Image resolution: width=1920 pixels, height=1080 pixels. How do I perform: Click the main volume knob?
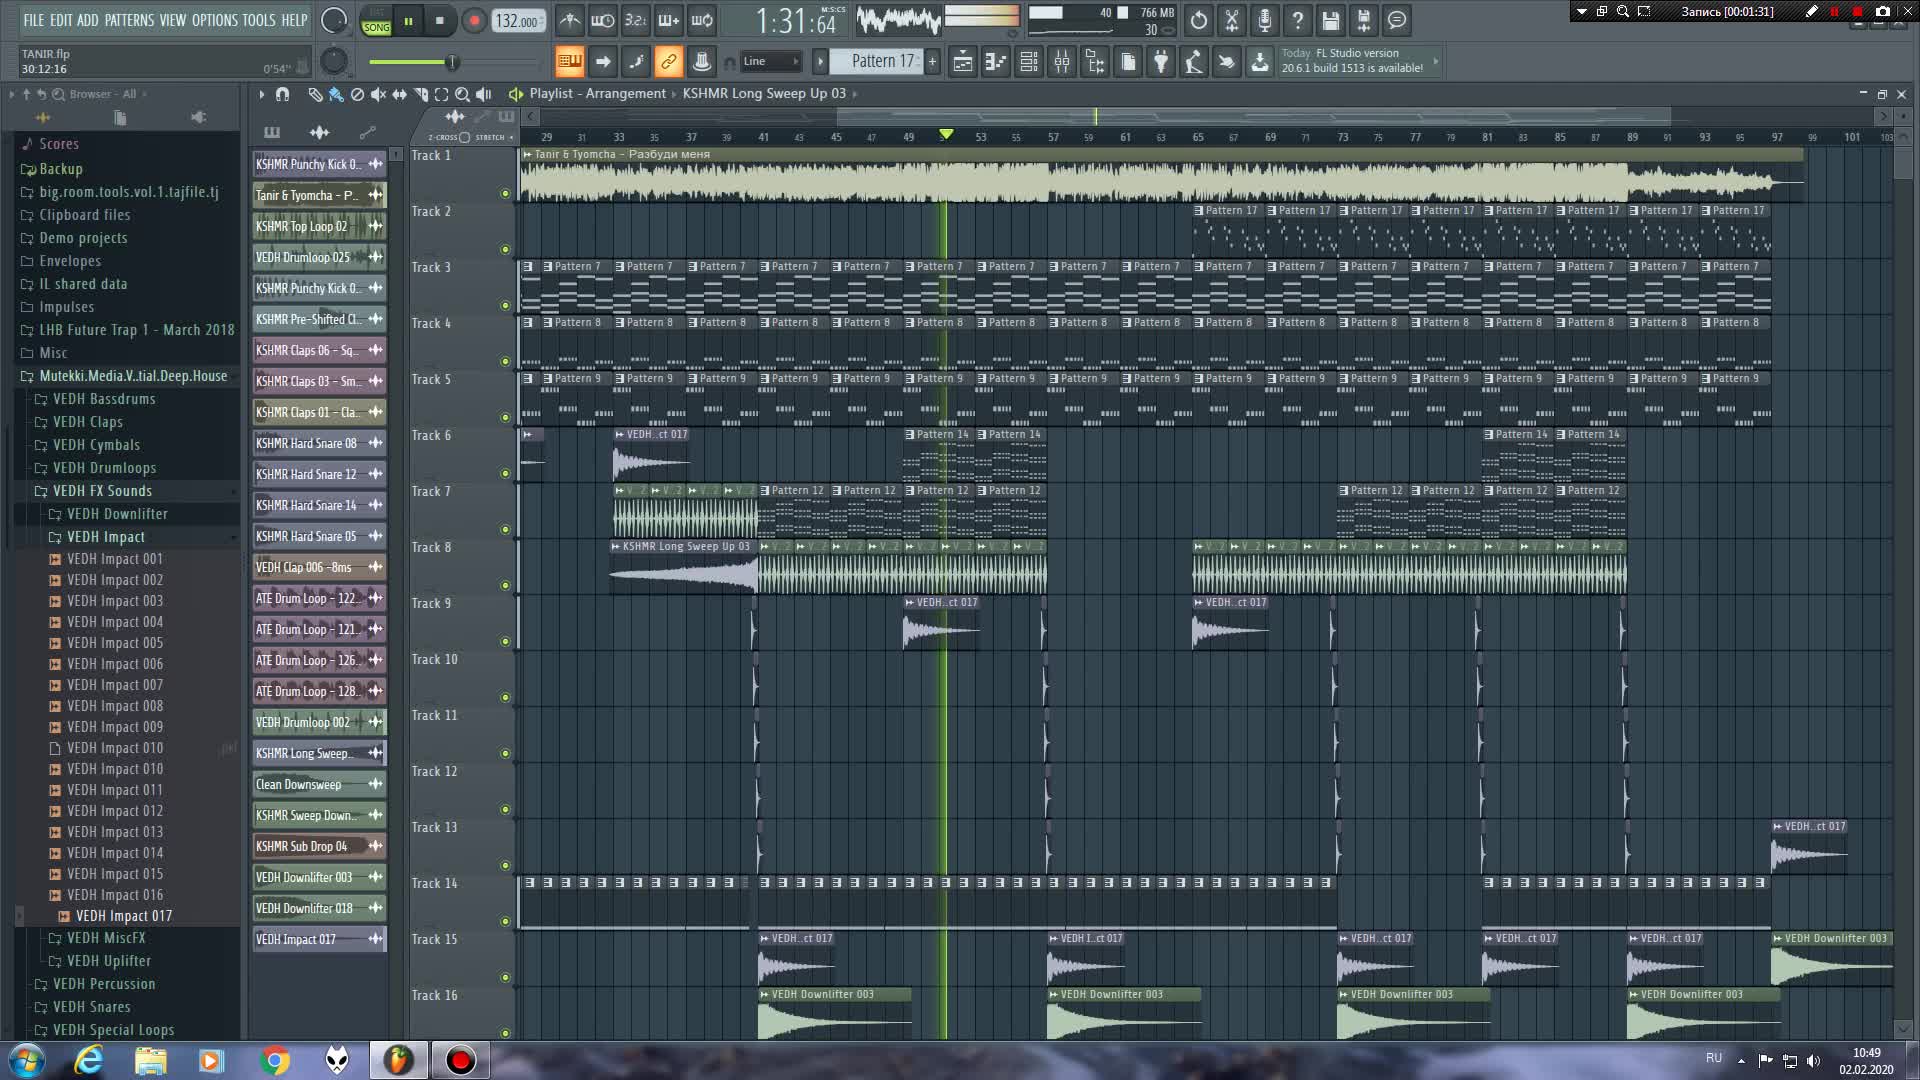(x=334, y=20)
